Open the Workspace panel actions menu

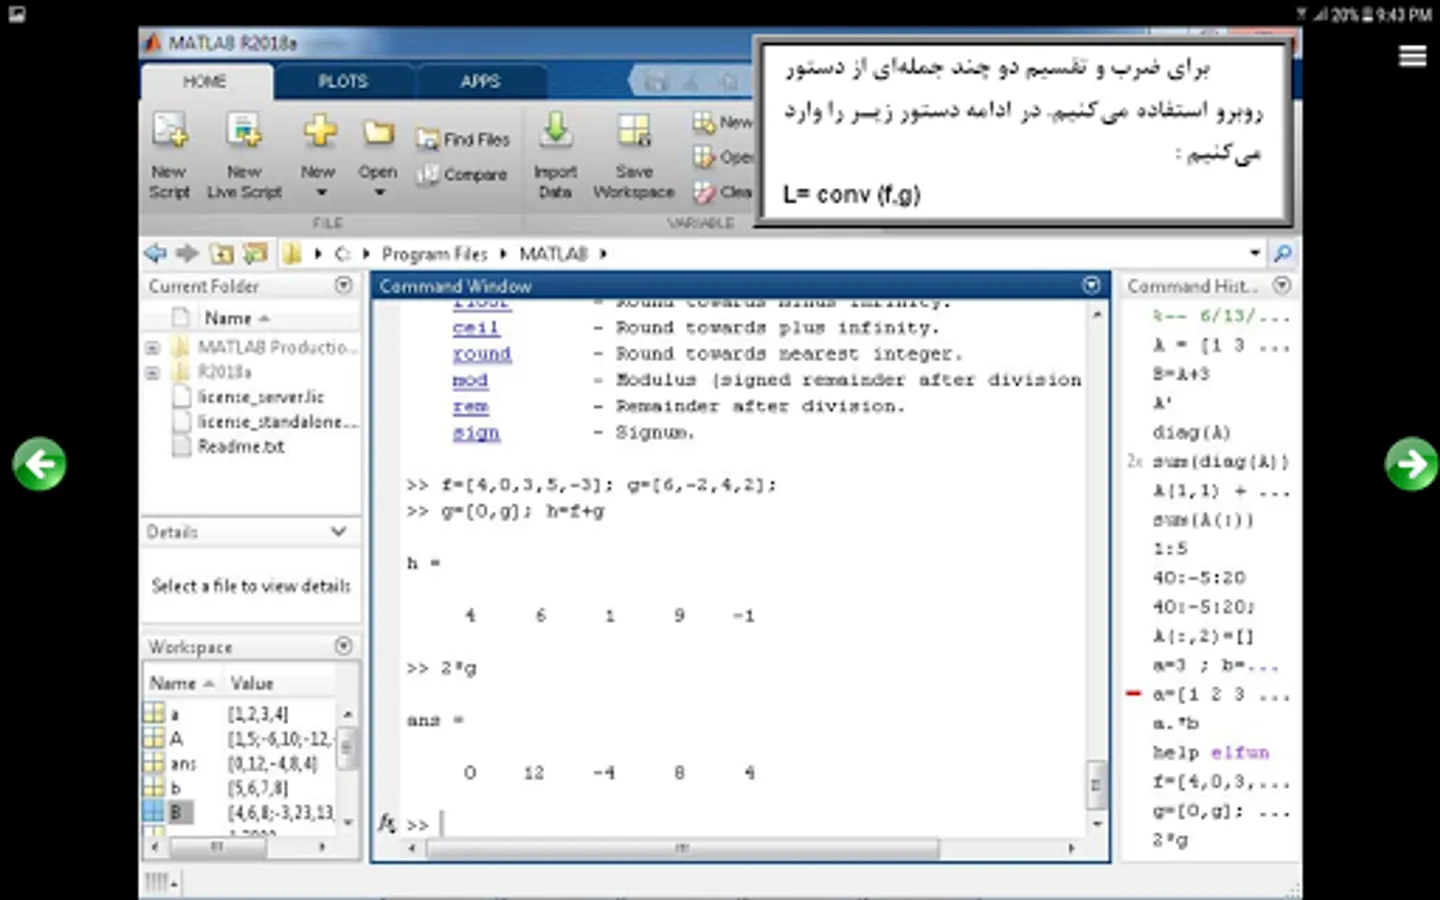344,647
